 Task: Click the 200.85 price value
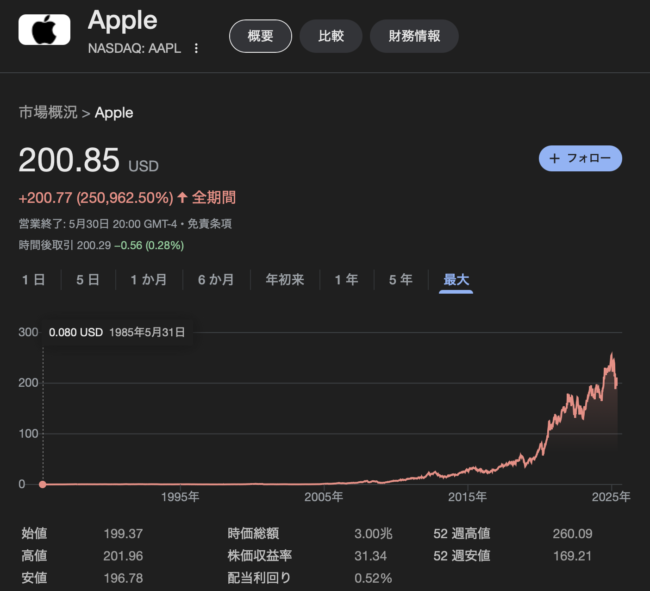coord(69,160)
